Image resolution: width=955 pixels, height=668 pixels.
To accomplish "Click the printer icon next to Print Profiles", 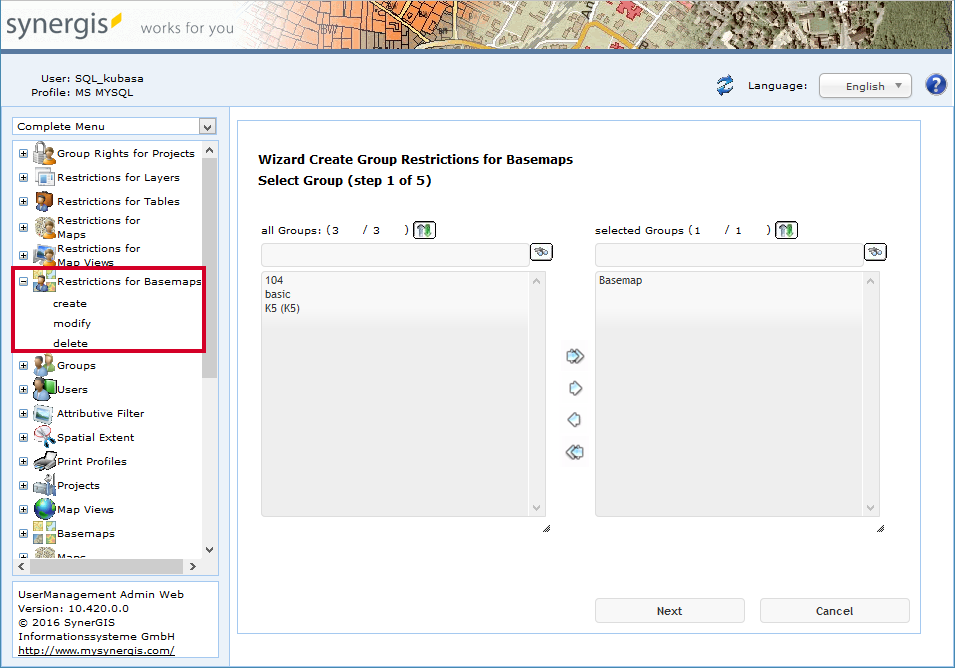I will [42, 460].
